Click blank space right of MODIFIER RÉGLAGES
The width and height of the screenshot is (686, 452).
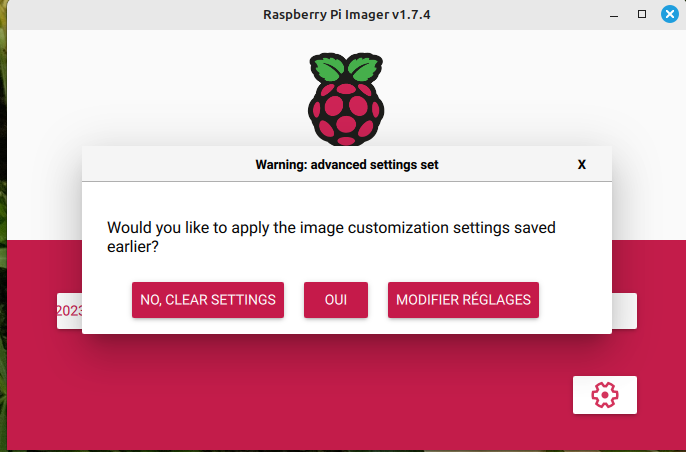pyautogui.click(x=575, y=300)
